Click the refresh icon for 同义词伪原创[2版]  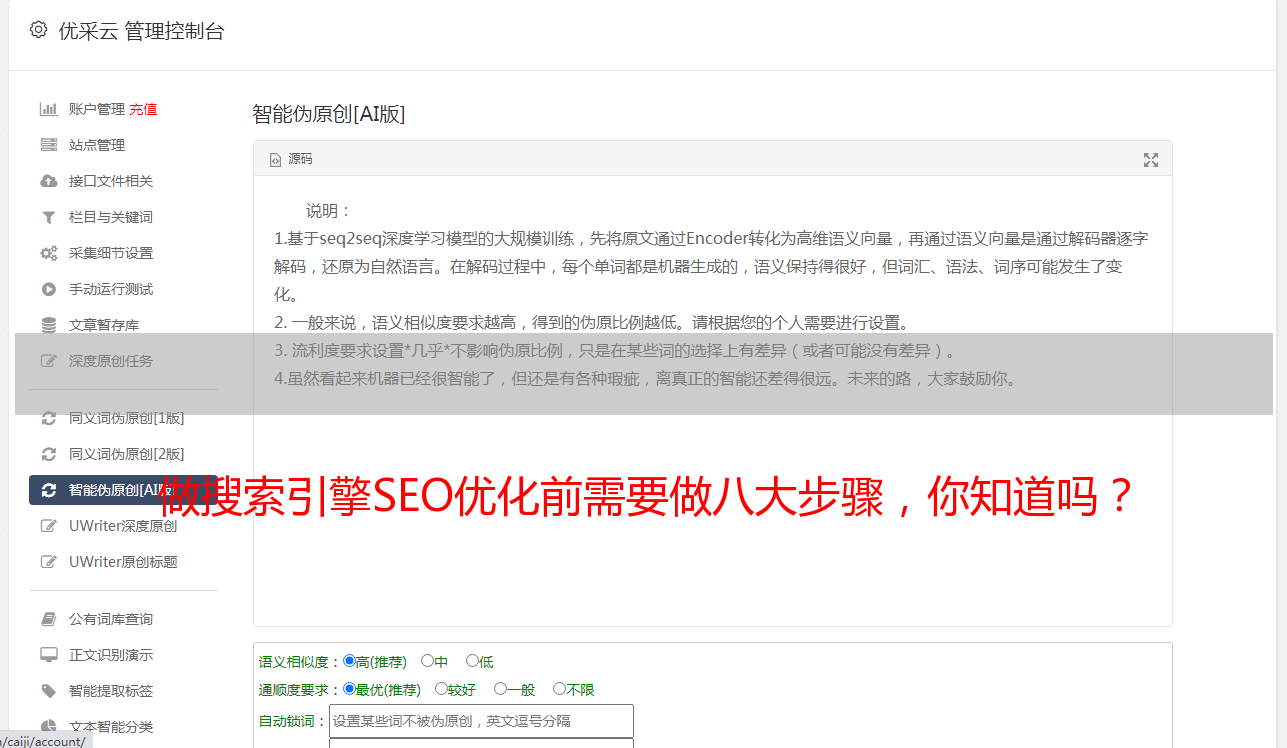pos(48,454)
